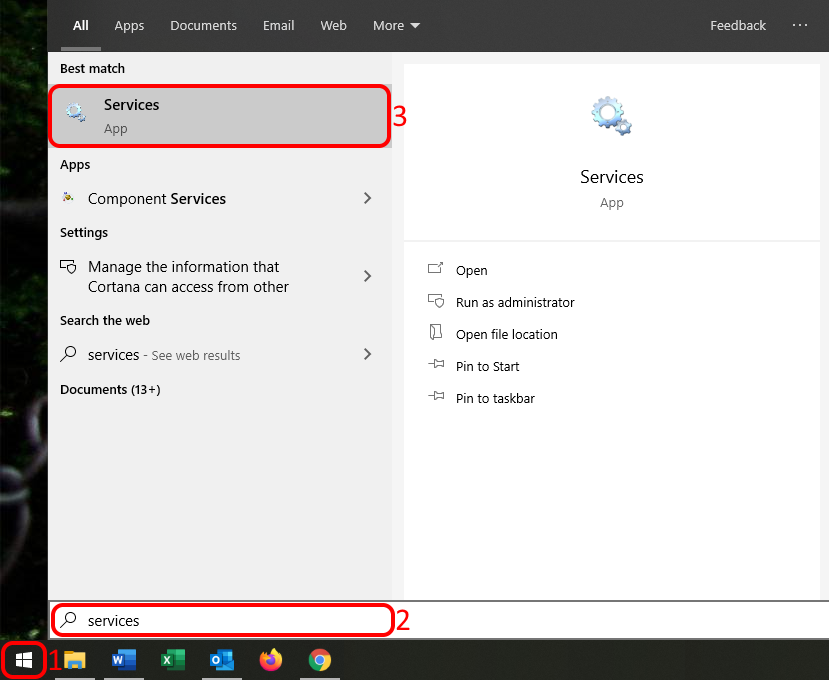
Task: Click the Cortana settings shield icon
Action: coord(68,267)
